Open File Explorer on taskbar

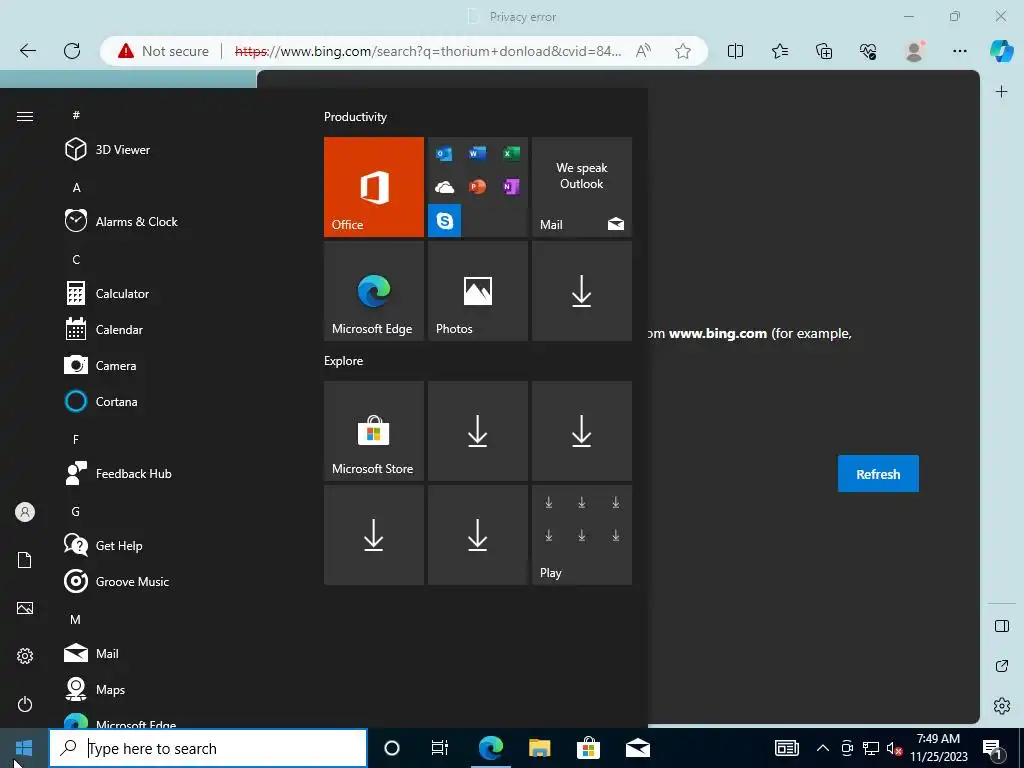(x=539, y=748)
